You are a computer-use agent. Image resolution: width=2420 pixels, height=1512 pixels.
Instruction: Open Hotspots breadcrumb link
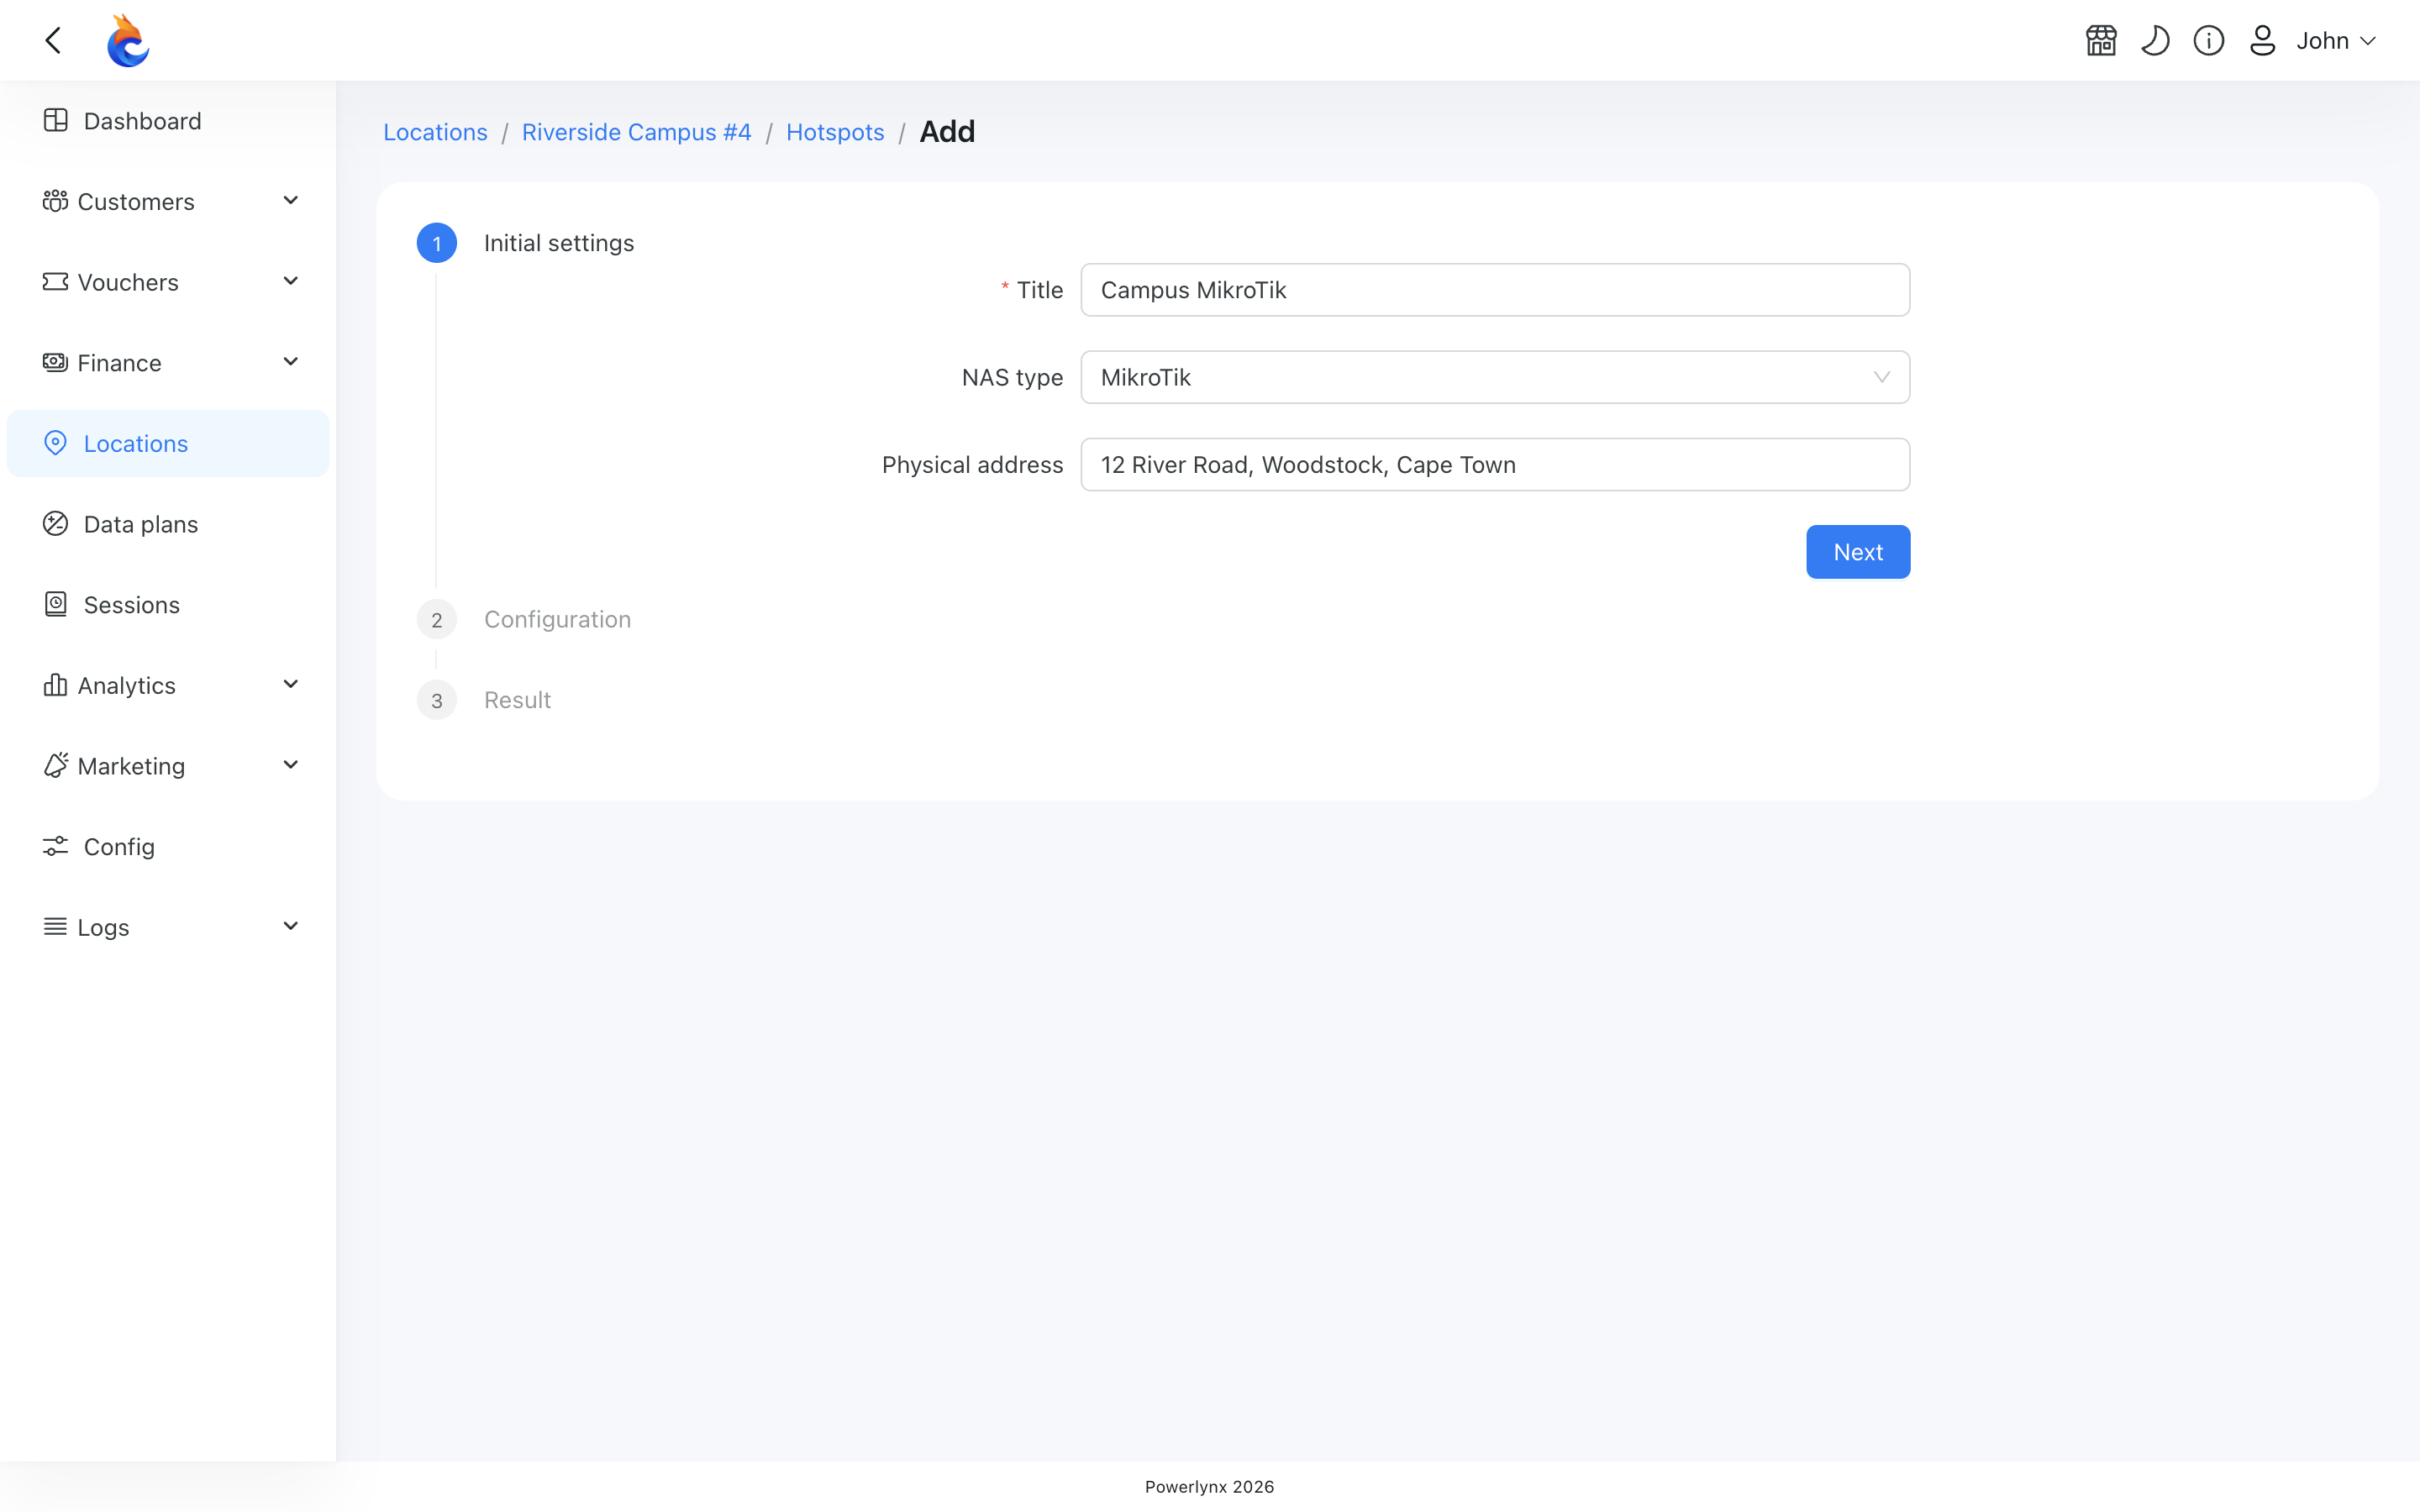pyautogui.click(x=835, y=132)
